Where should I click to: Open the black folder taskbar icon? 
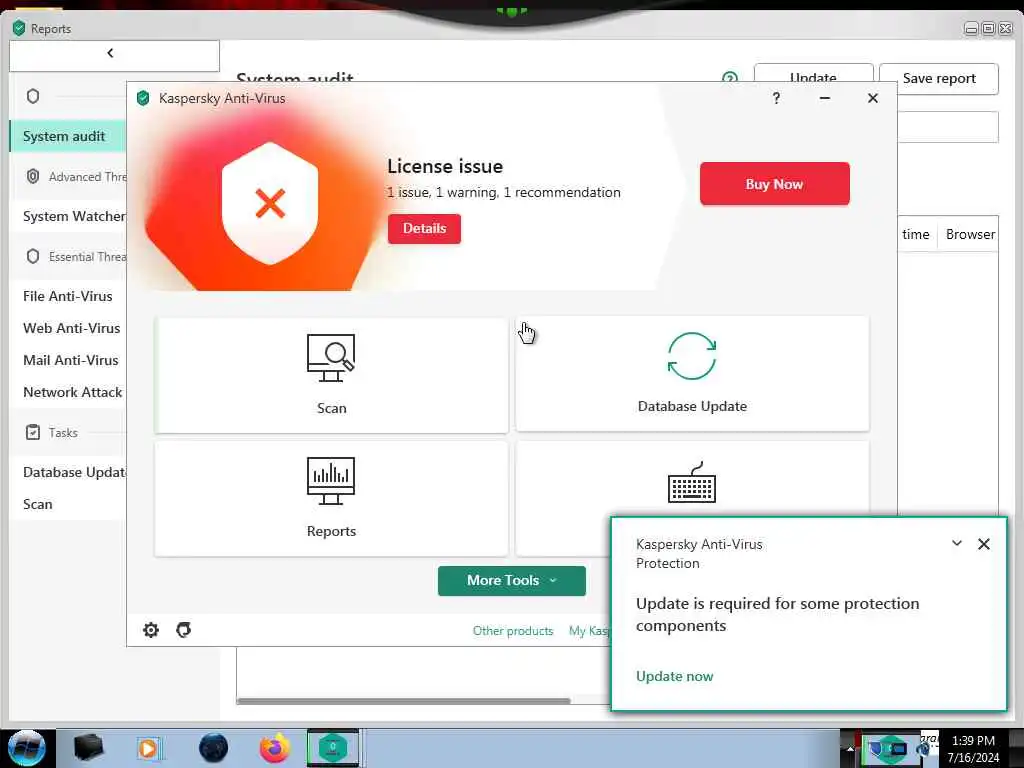(x=89, y=748)
